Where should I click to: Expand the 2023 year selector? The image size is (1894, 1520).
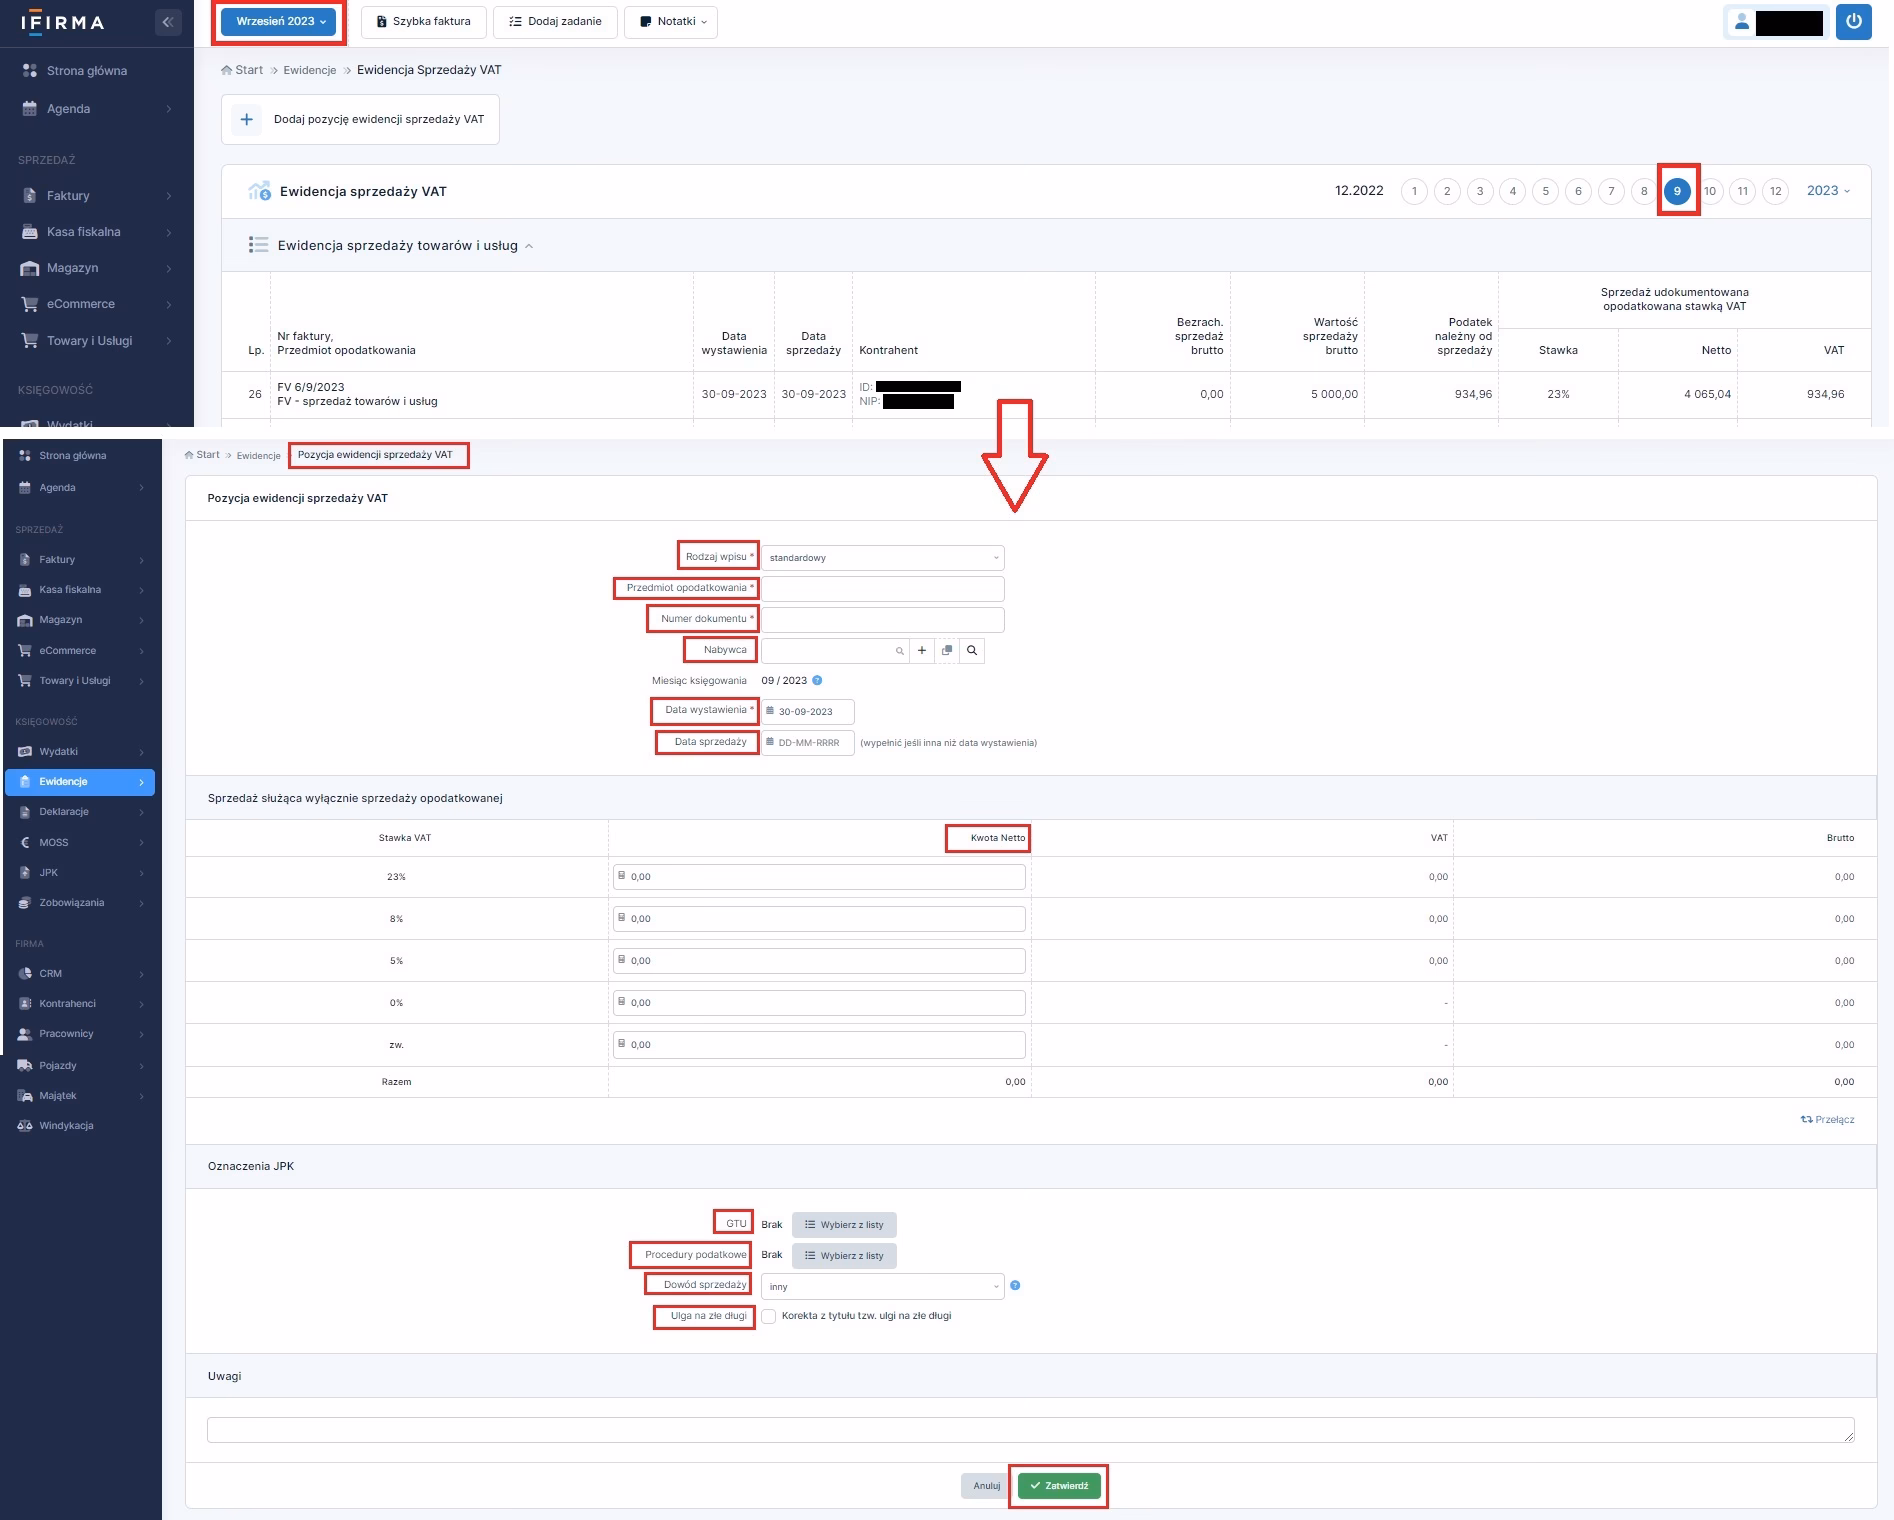click(x=1828, y=191)
